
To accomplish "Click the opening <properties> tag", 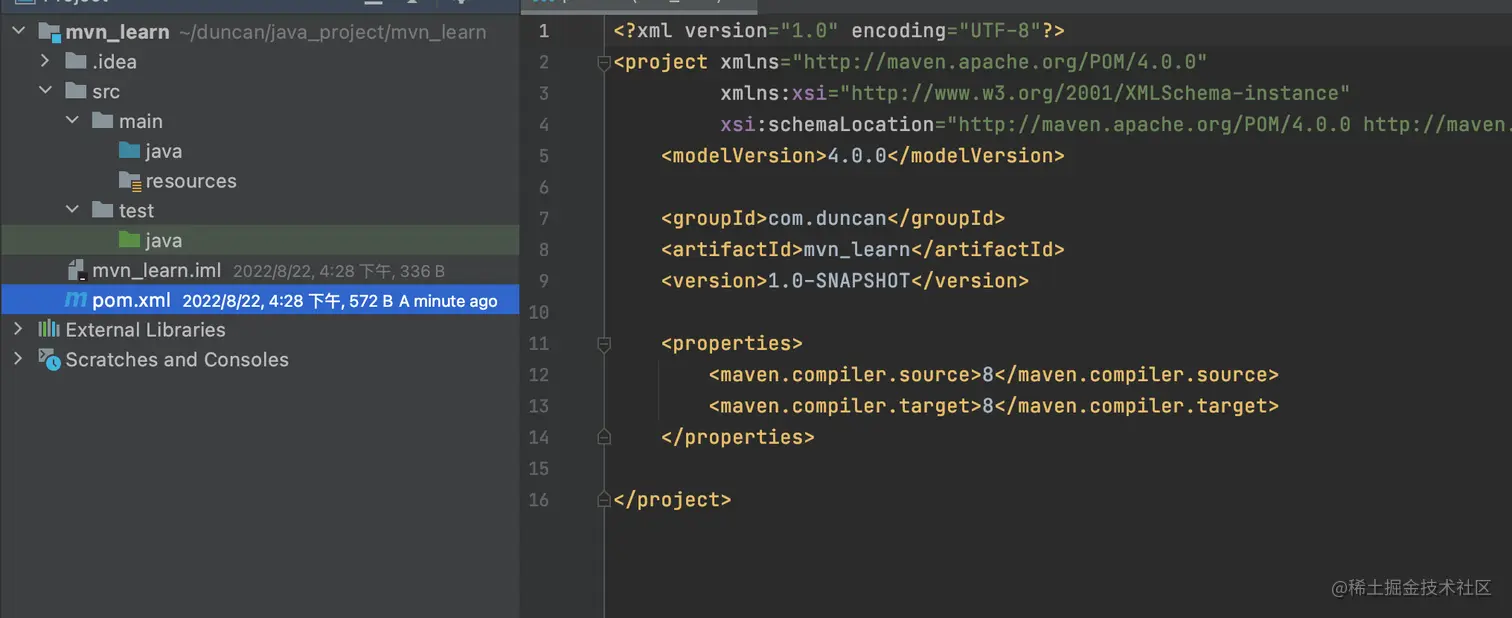I will [732, 344].
